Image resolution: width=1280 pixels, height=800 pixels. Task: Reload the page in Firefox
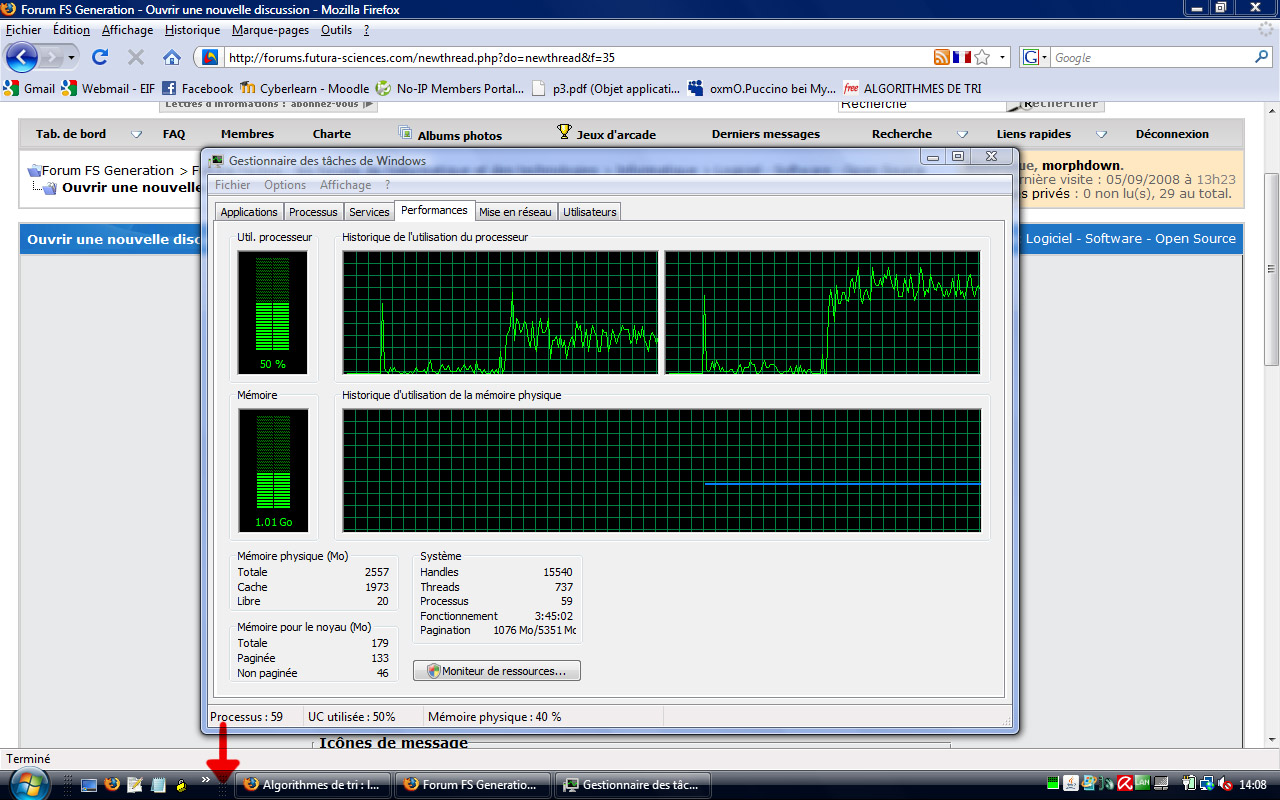(x=100, y=57)
